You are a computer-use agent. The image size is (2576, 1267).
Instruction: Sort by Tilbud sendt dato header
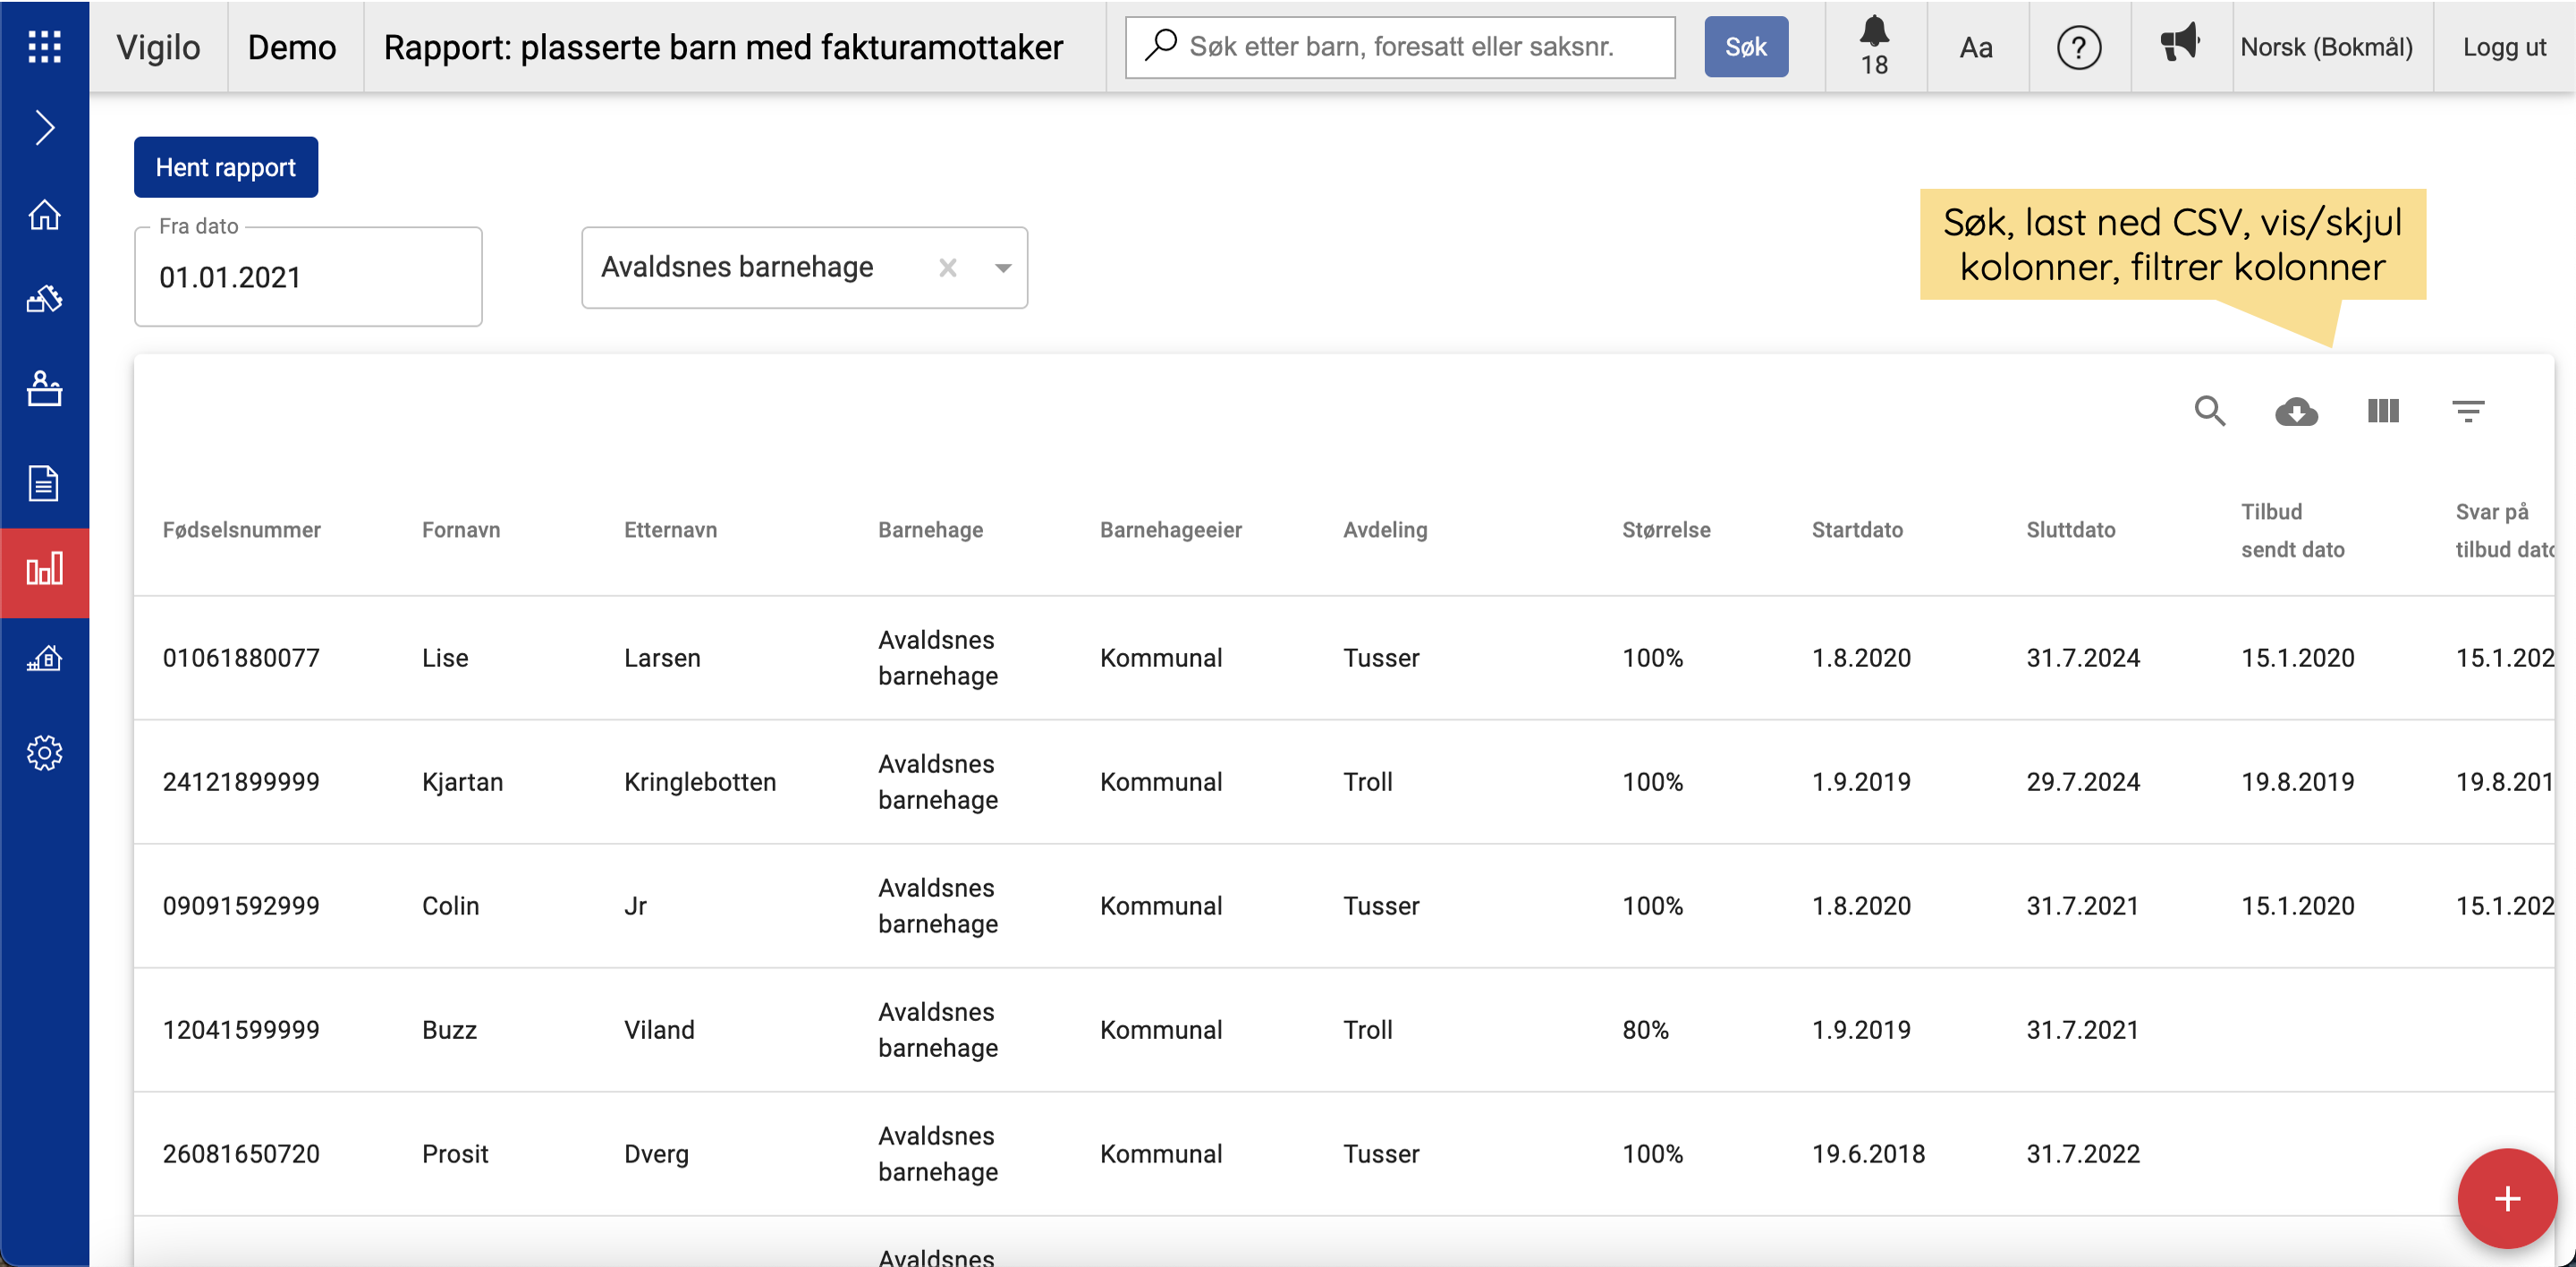point(2292,530)
